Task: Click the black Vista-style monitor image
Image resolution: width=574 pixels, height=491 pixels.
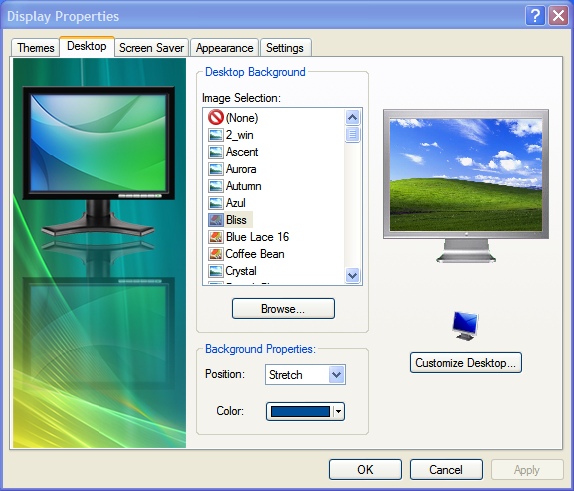Action: [98, 161]
